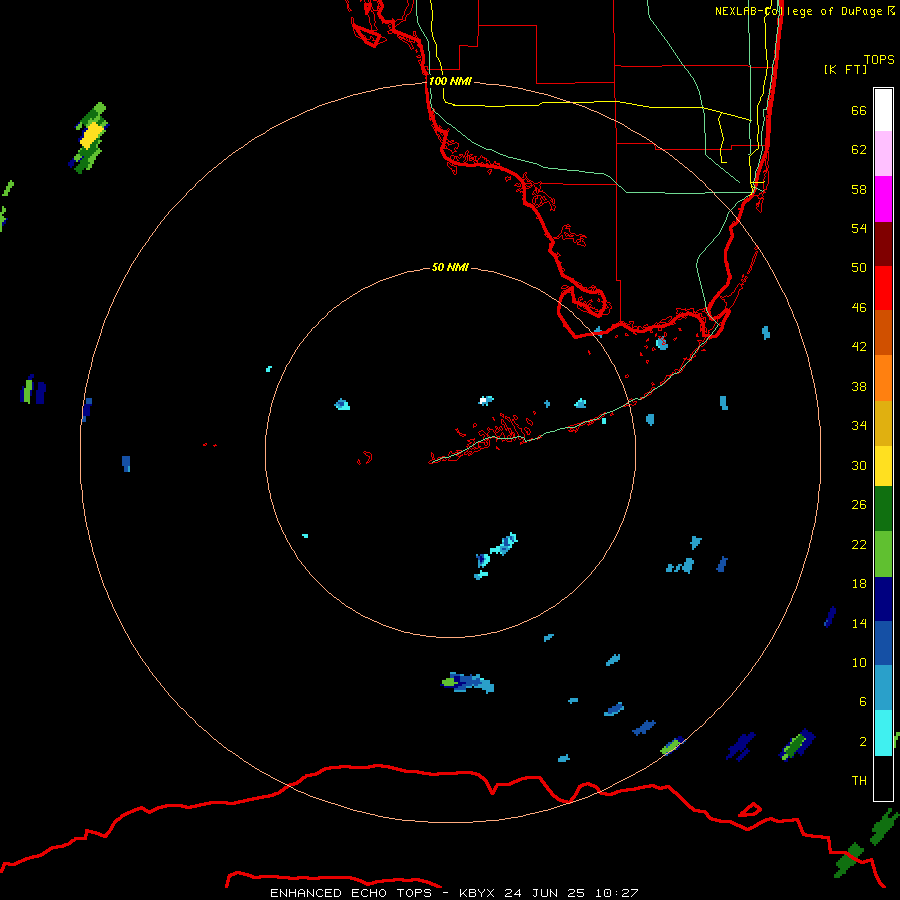The width and height of the screenshot is (900, 900).
Task: Pick the light blue legend swatch
Action: coord(883,688)
